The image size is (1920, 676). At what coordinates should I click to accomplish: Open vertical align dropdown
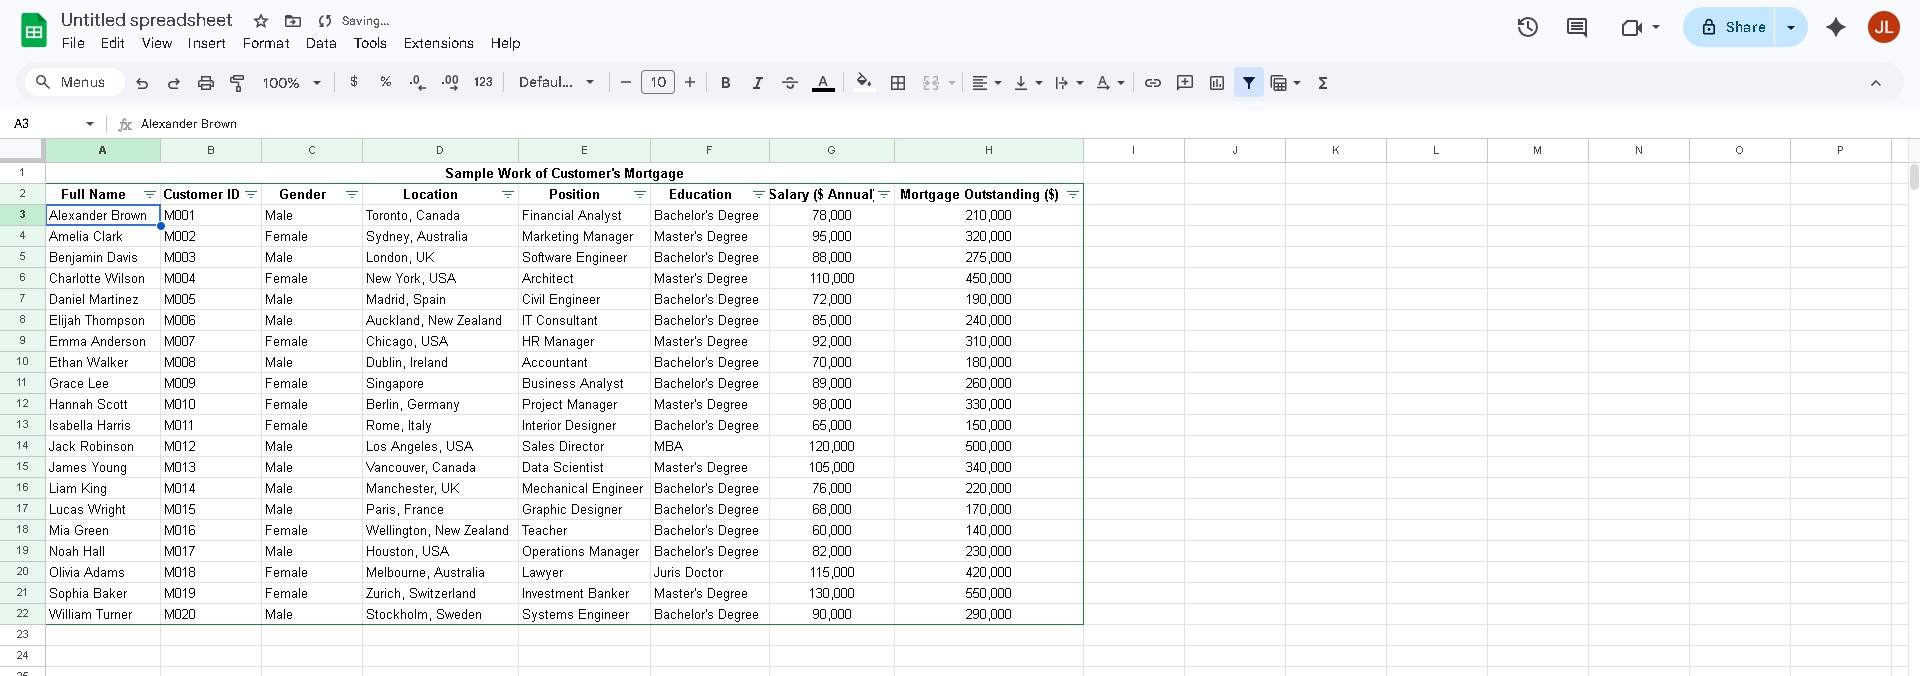pyautogui.click(x=1028, y=83)
